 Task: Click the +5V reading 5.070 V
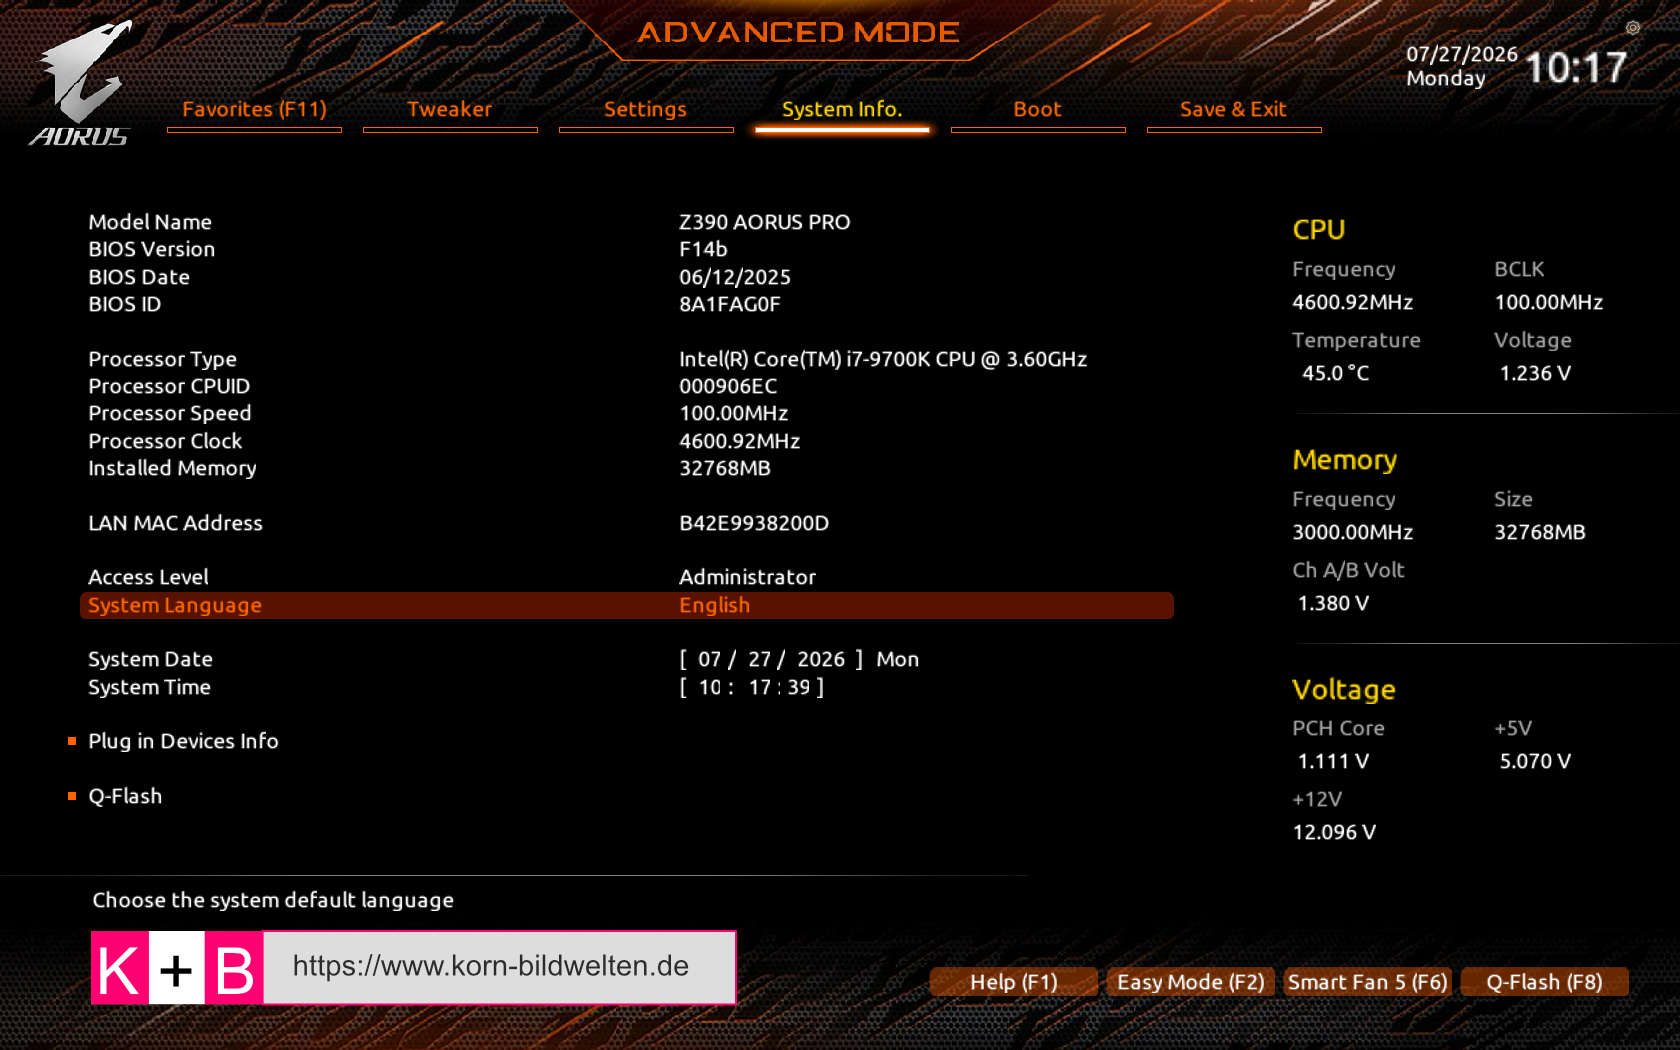[x=1535, y=761]
